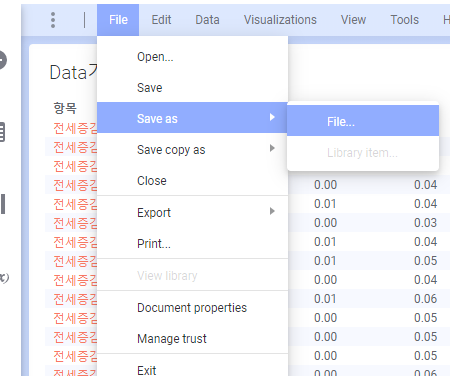Select Export menu entry
The image size is (450, 376).
192,212
